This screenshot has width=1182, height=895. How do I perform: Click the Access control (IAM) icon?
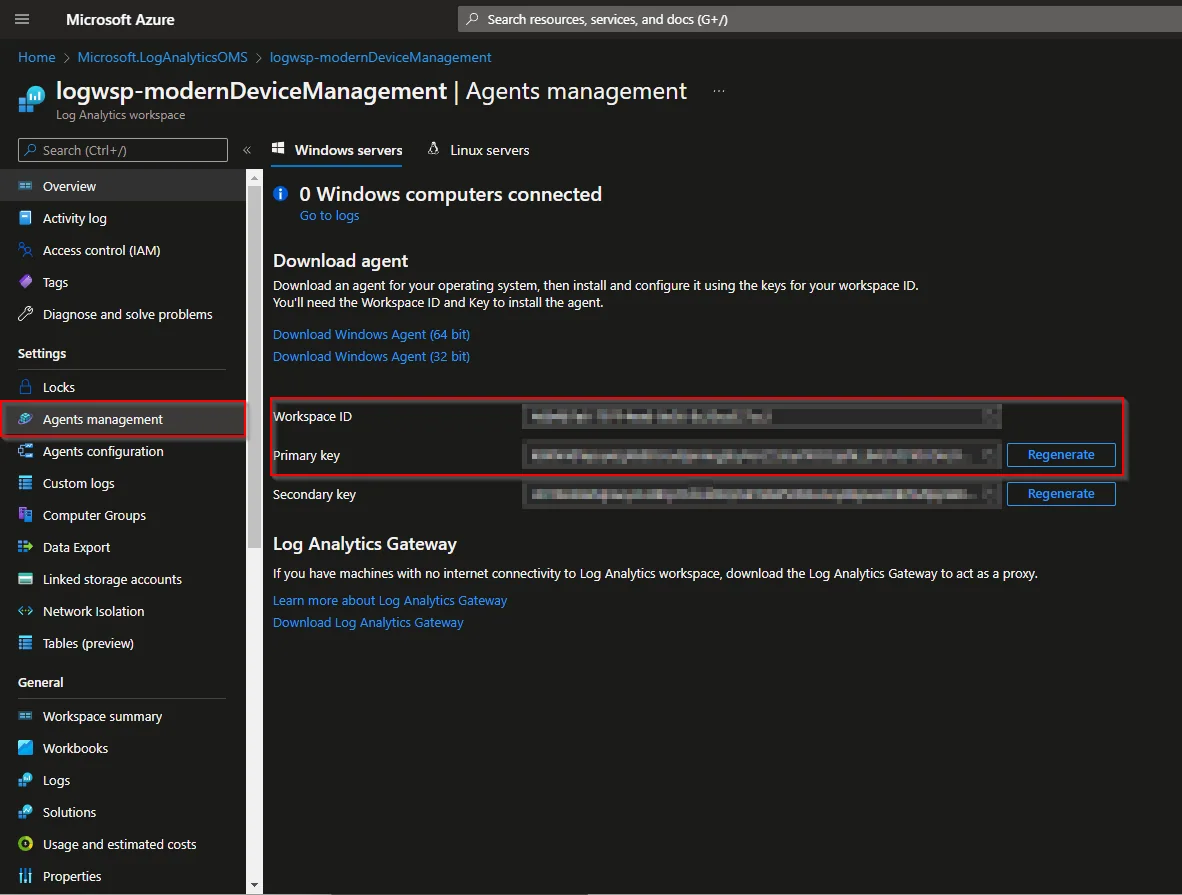pos(26,250)
